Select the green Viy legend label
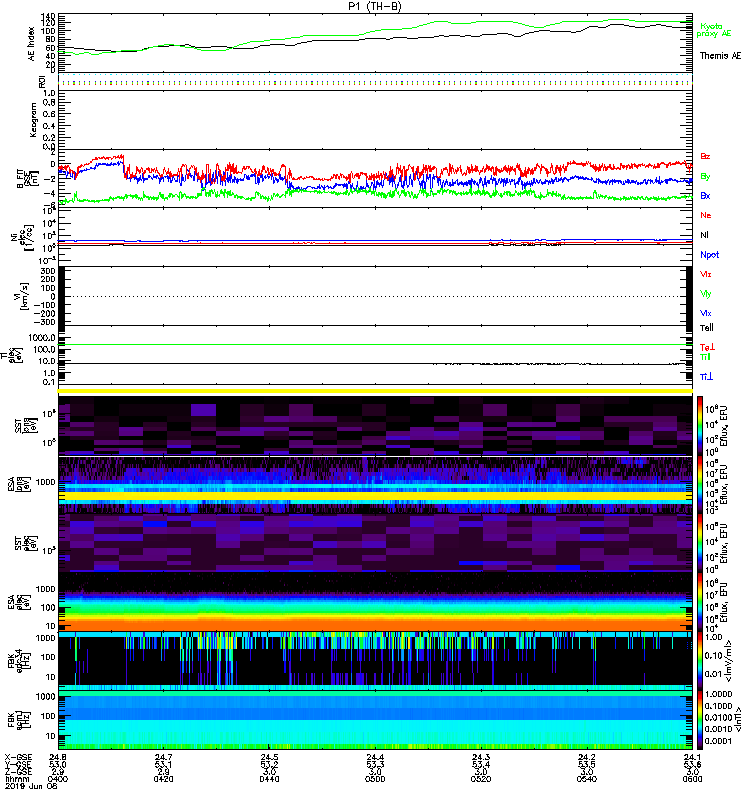Viewport: 750px width, 800px height. click(x=706, y=294)
